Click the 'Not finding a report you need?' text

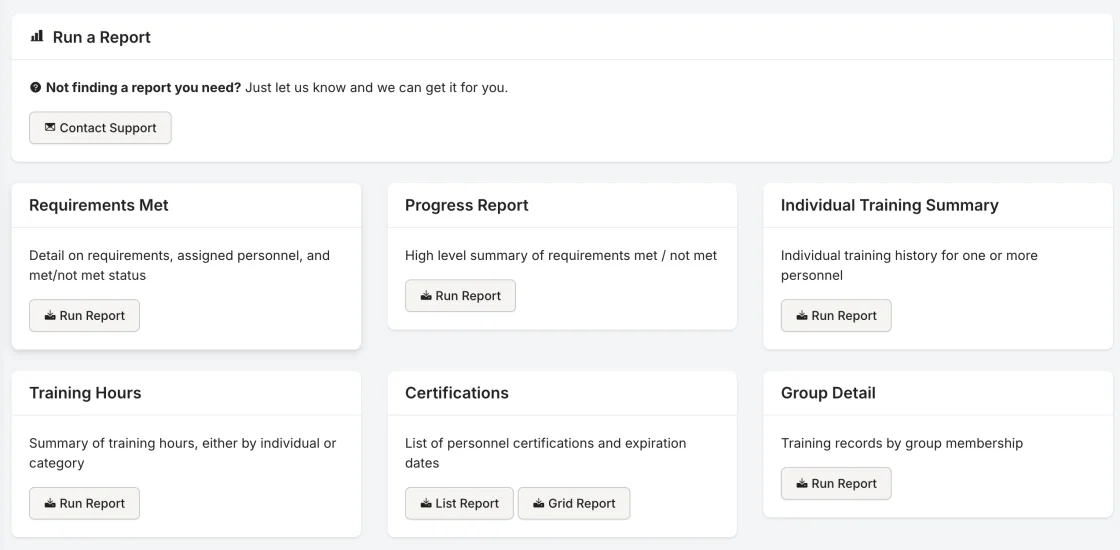coord(144,88)
